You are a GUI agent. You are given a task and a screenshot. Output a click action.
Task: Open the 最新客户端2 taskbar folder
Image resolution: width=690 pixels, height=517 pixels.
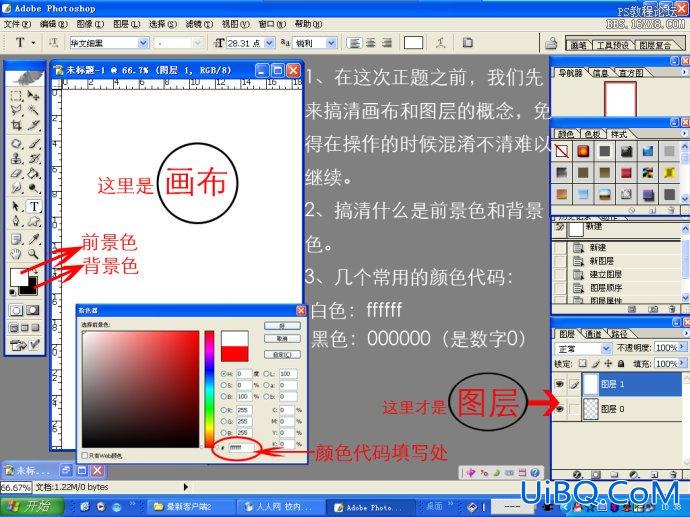(190, 507)
